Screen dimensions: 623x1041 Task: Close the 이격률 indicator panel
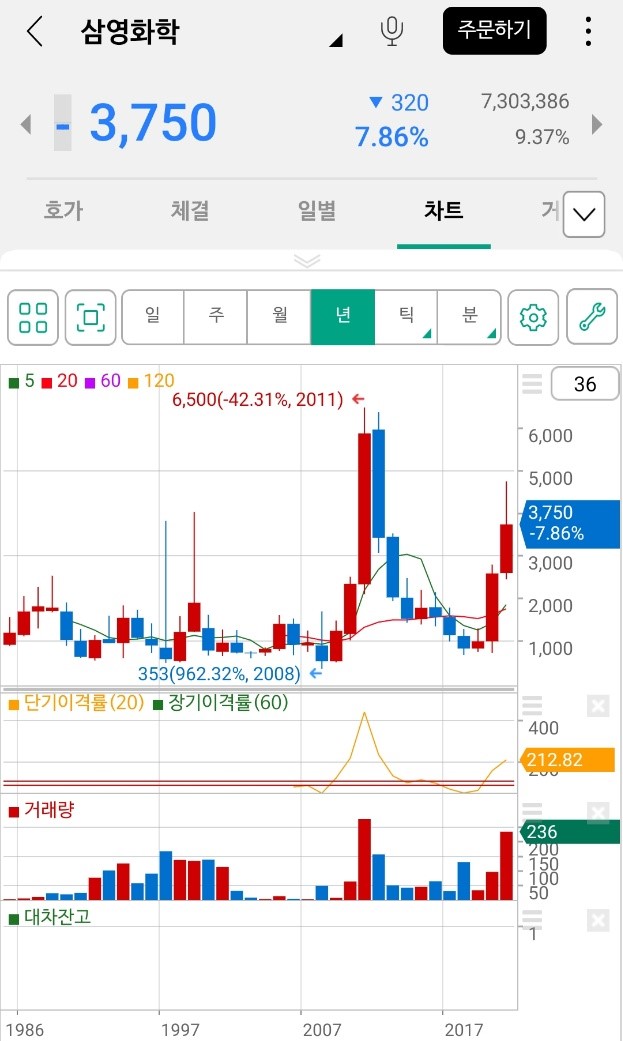(598, 706)
